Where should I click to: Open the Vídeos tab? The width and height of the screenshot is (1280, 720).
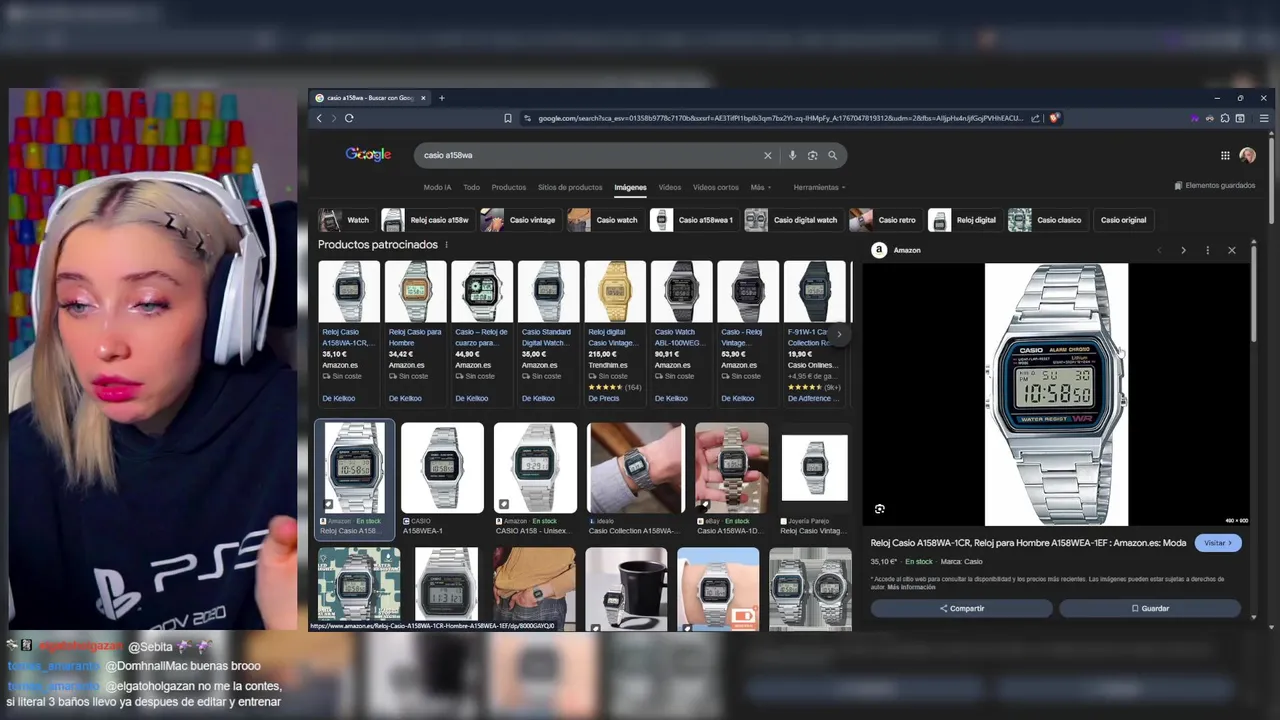point(670,187)
